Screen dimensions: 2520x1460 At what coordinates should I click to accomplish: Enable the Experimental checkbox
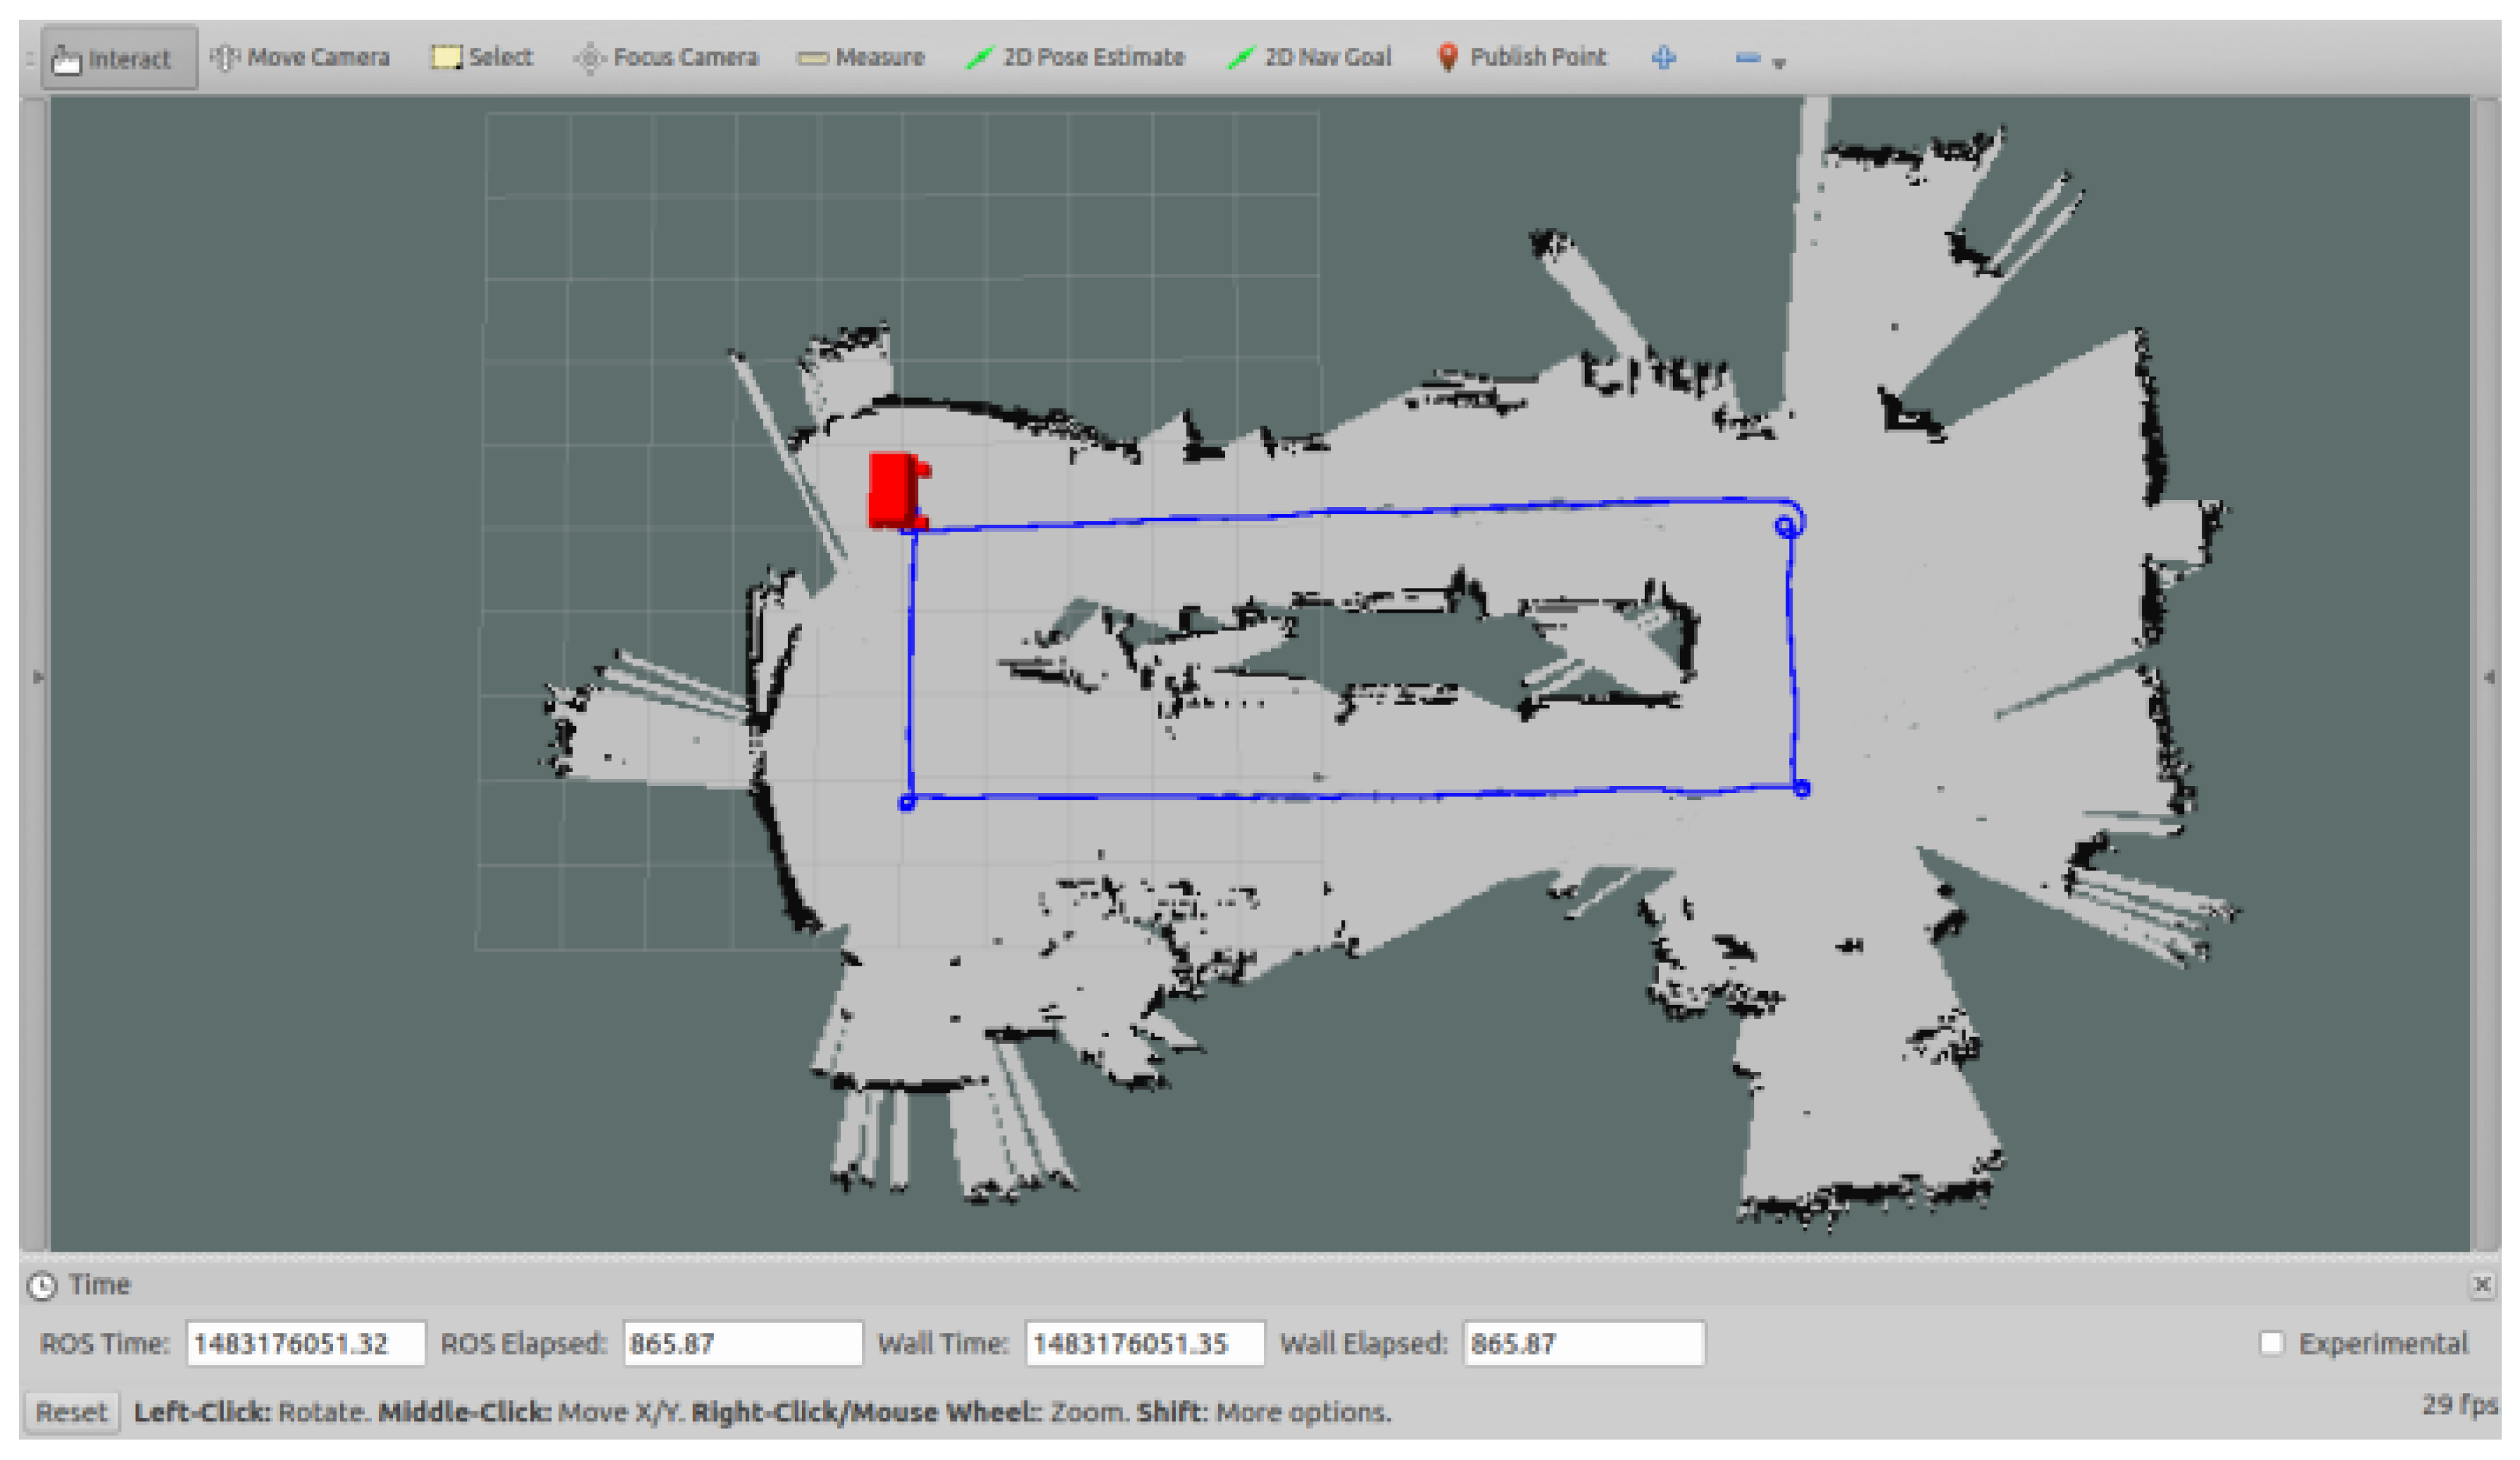2272,1343
